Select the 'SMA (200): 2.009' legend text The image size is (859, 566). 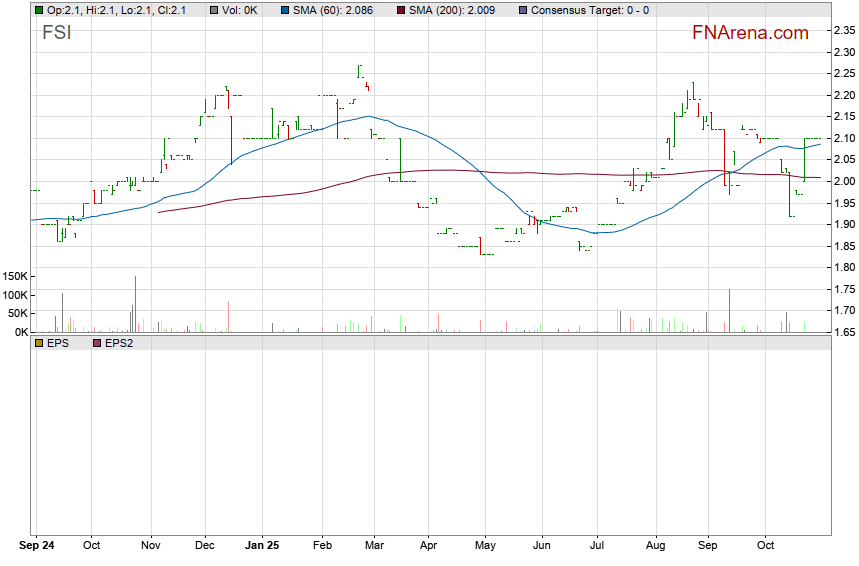(457, 10)
